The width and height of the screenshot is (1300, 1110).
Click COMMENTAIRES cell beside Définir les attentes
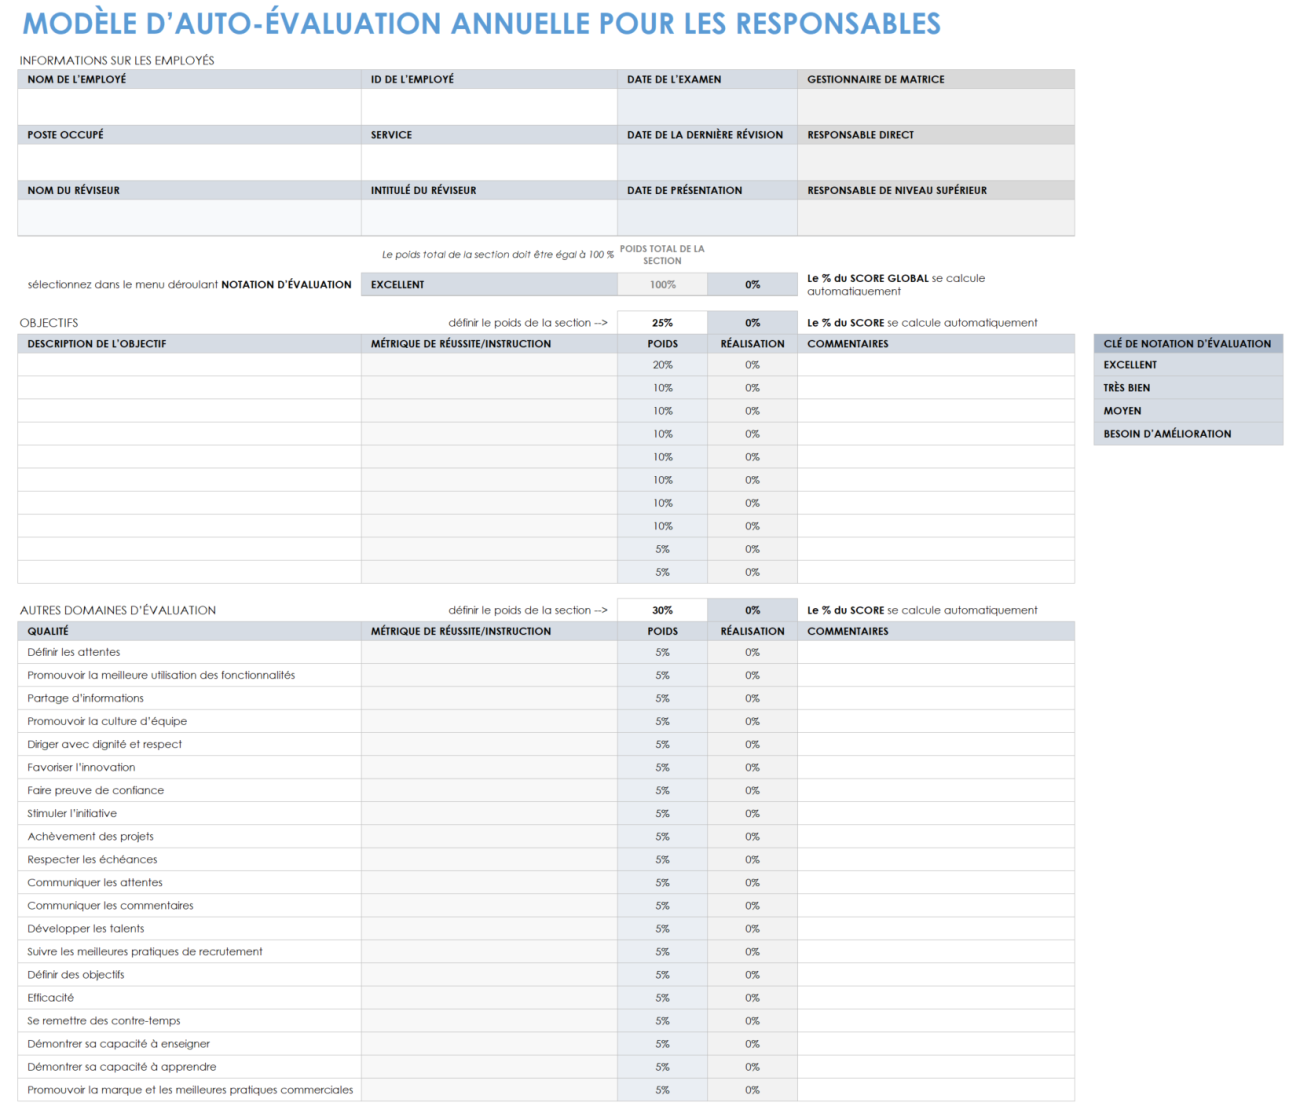pyautogui.click(x=935, y=651)
